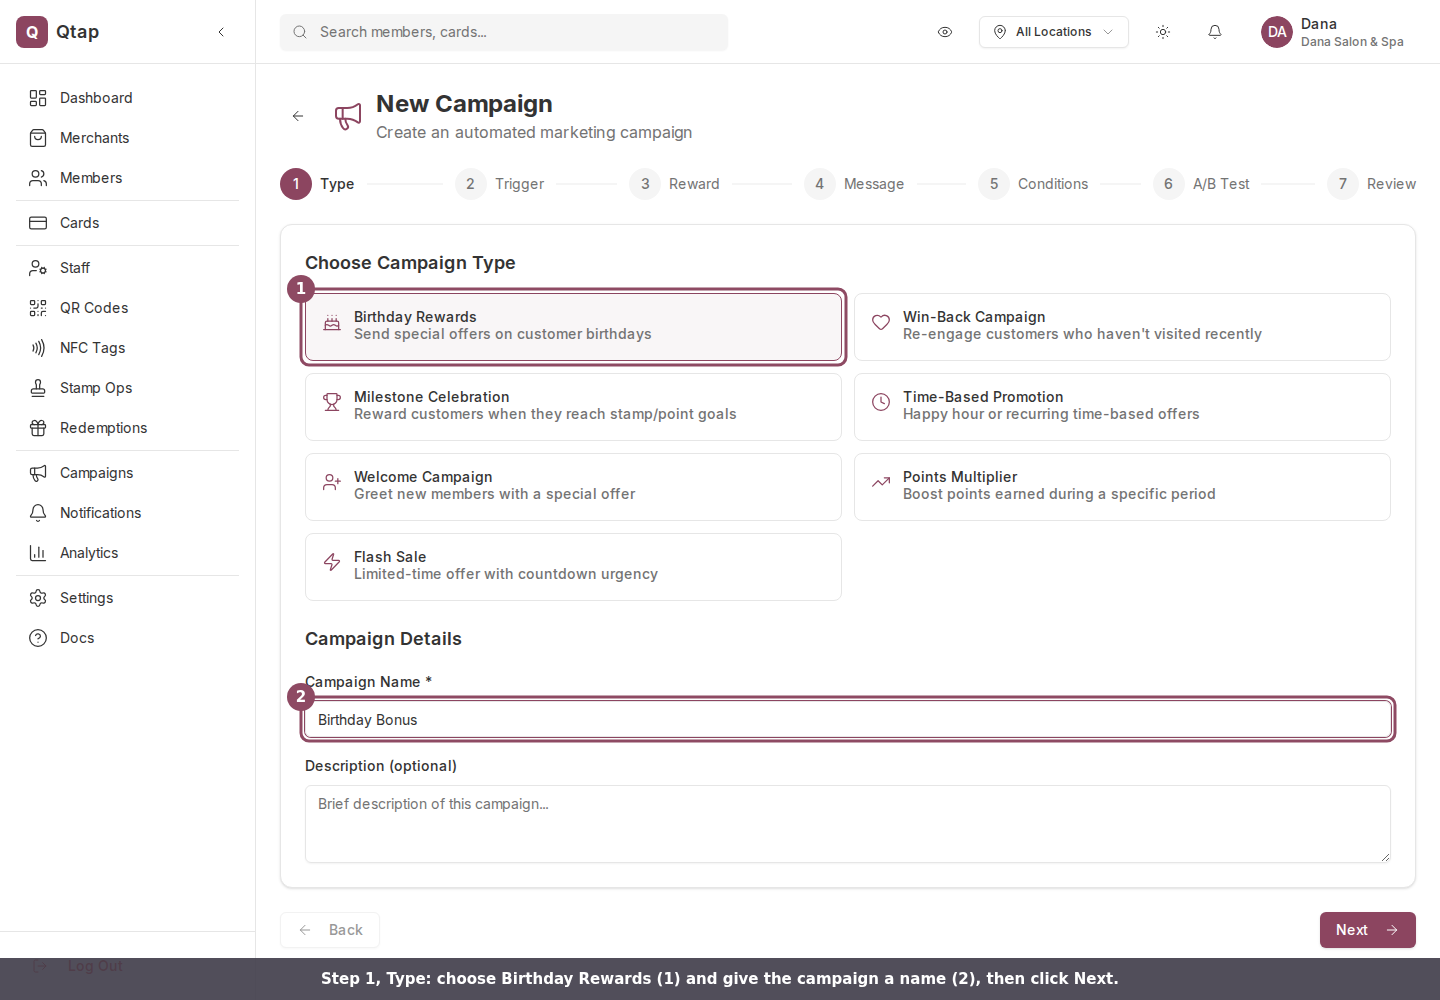Open Merchants in the sidebar
The width and height of the screenshot is (1440, 1000).
(127, 138)
